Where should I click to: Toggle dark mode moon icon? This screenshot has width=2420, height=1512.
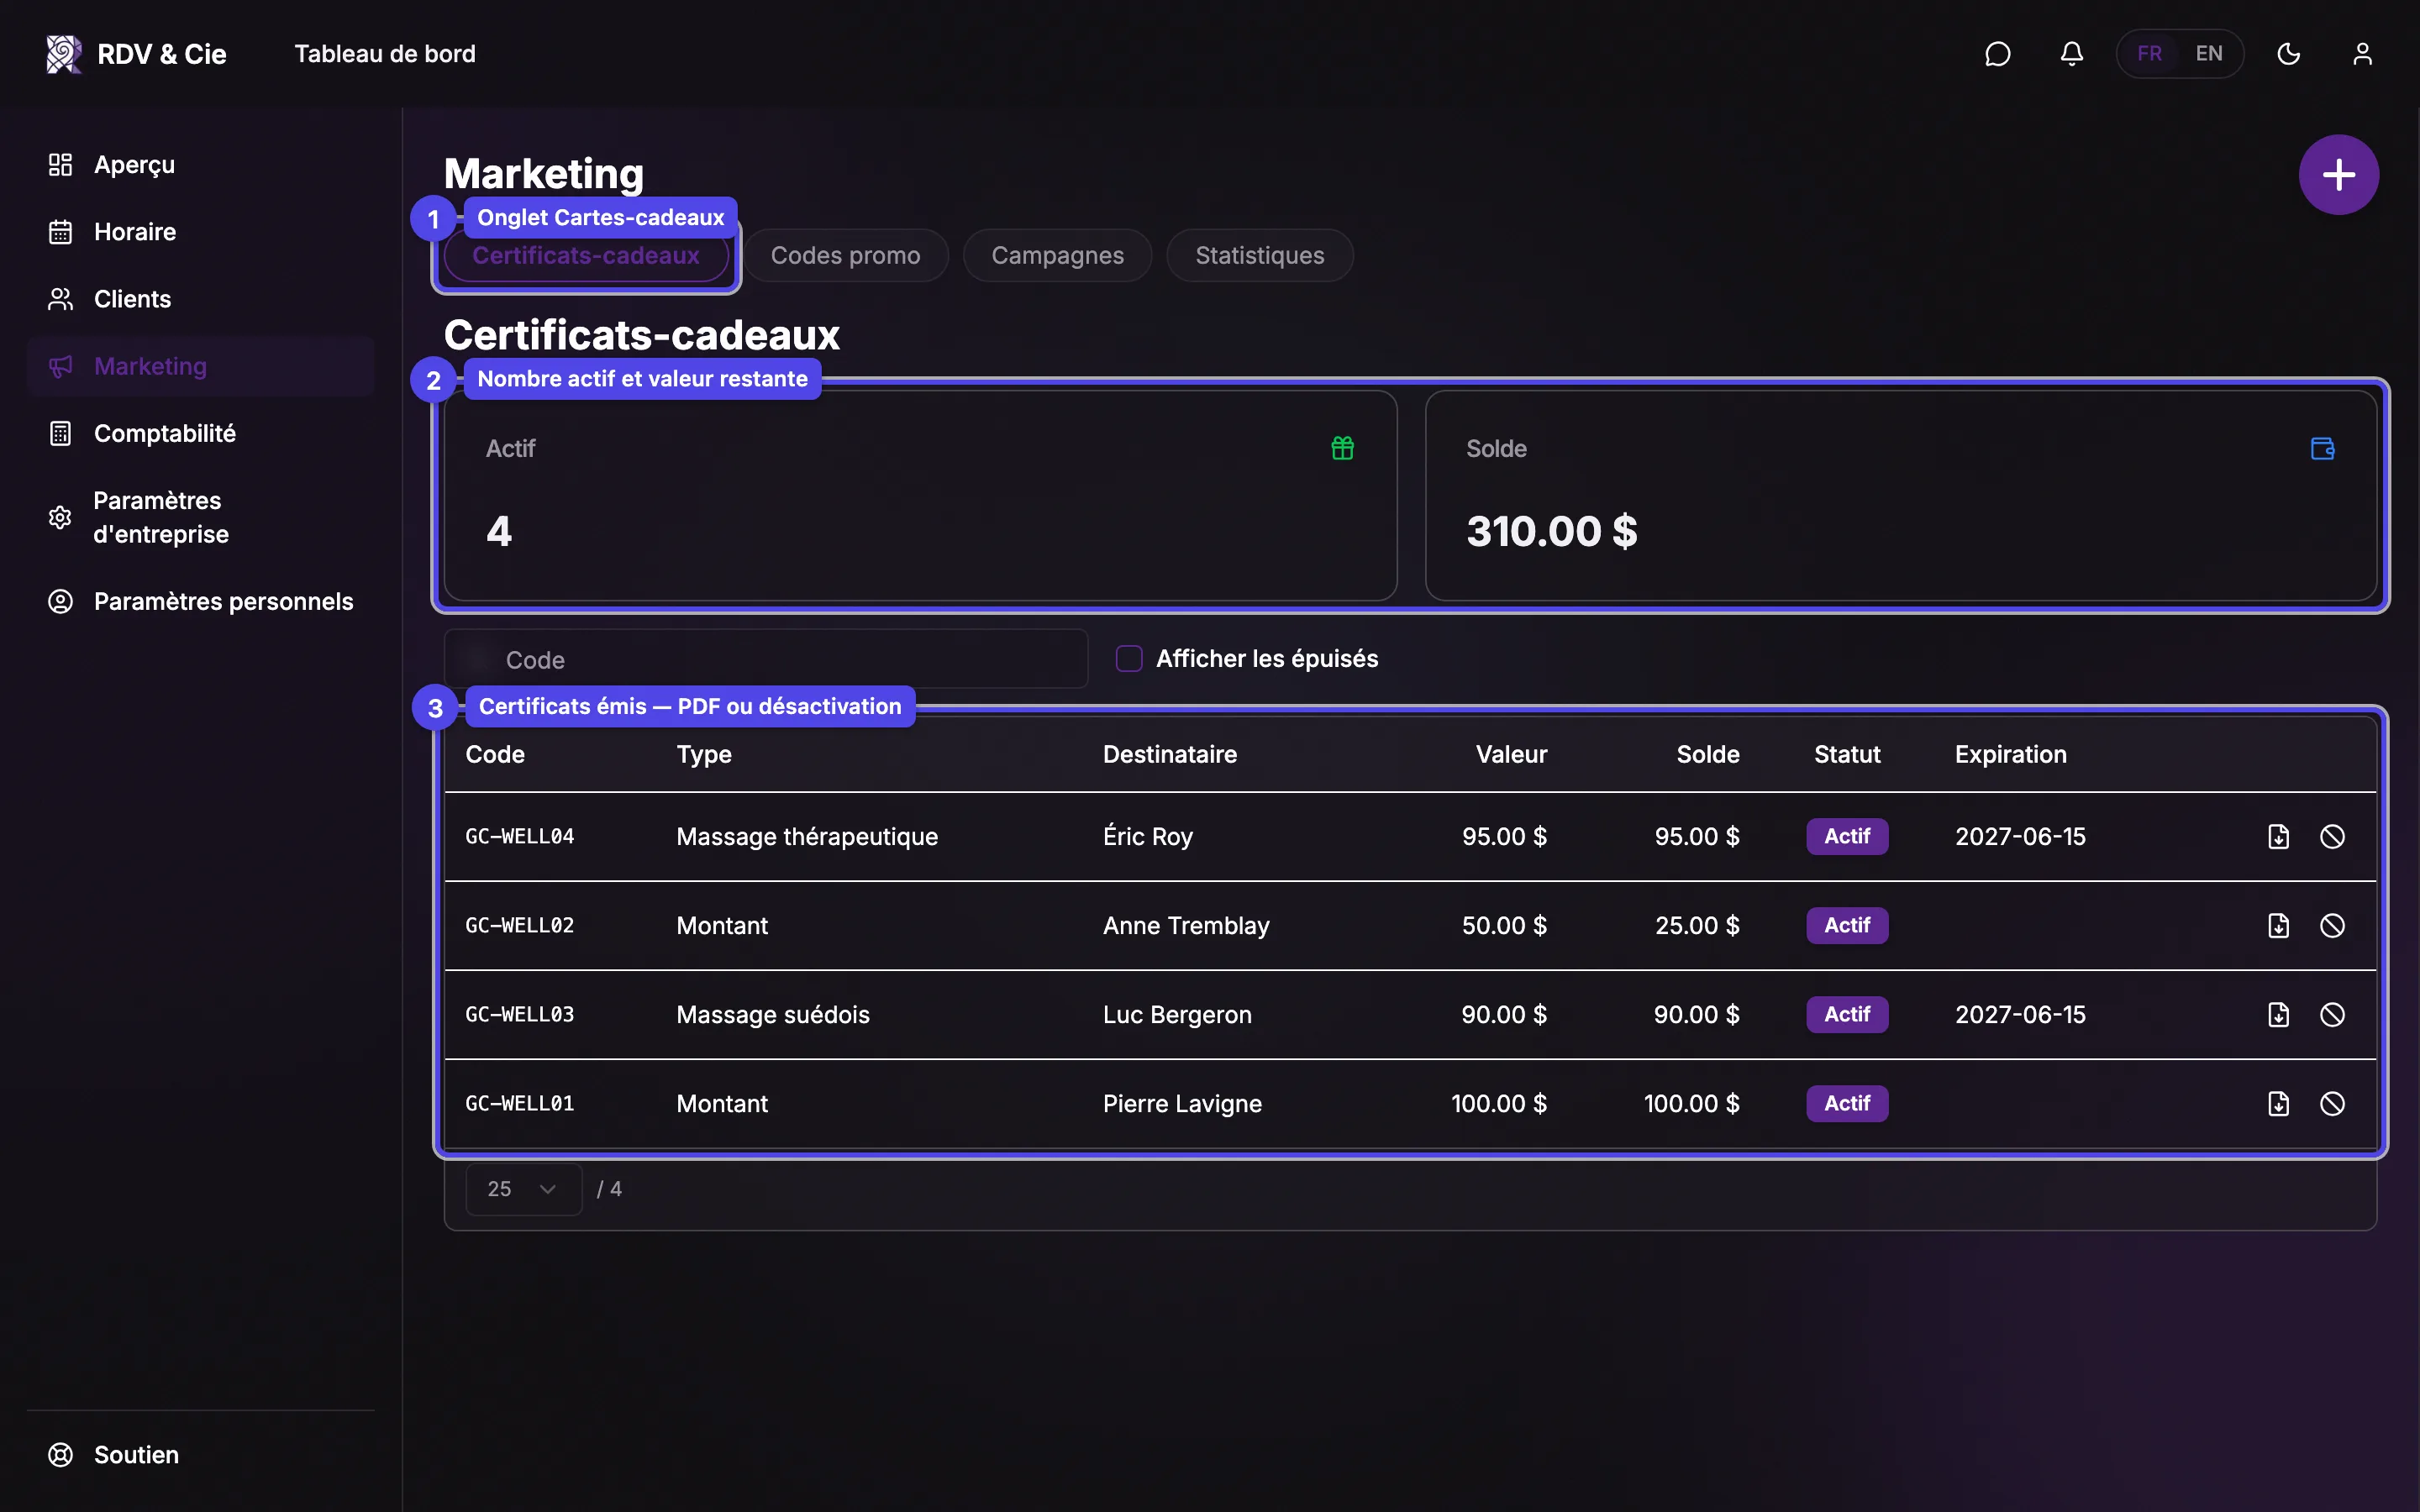(2288, 54)
